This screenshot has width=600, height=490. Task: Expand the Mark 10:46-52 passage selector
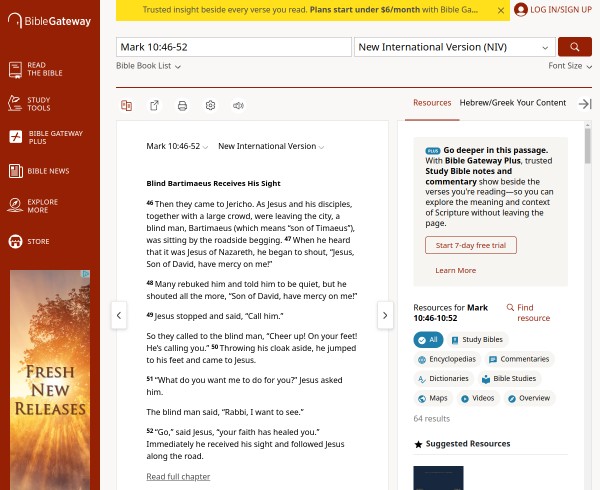[x=177, y=146]
